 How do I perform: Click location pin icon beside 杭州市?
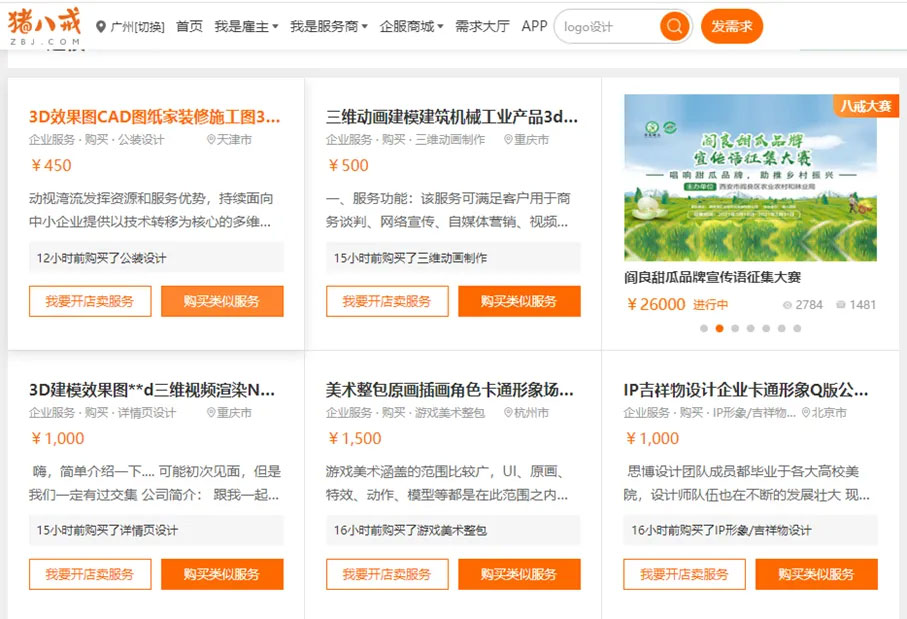pos(508,413)
